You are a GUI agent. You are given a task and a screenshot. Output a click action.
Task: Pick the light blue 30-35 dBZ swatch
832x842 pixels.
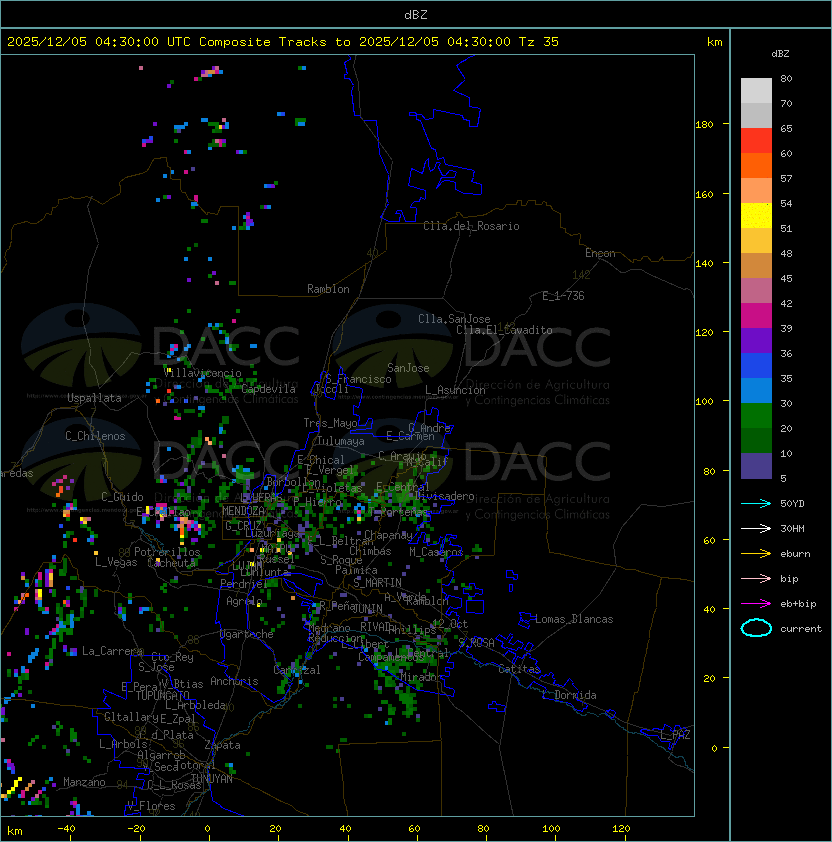coord(756,390)
